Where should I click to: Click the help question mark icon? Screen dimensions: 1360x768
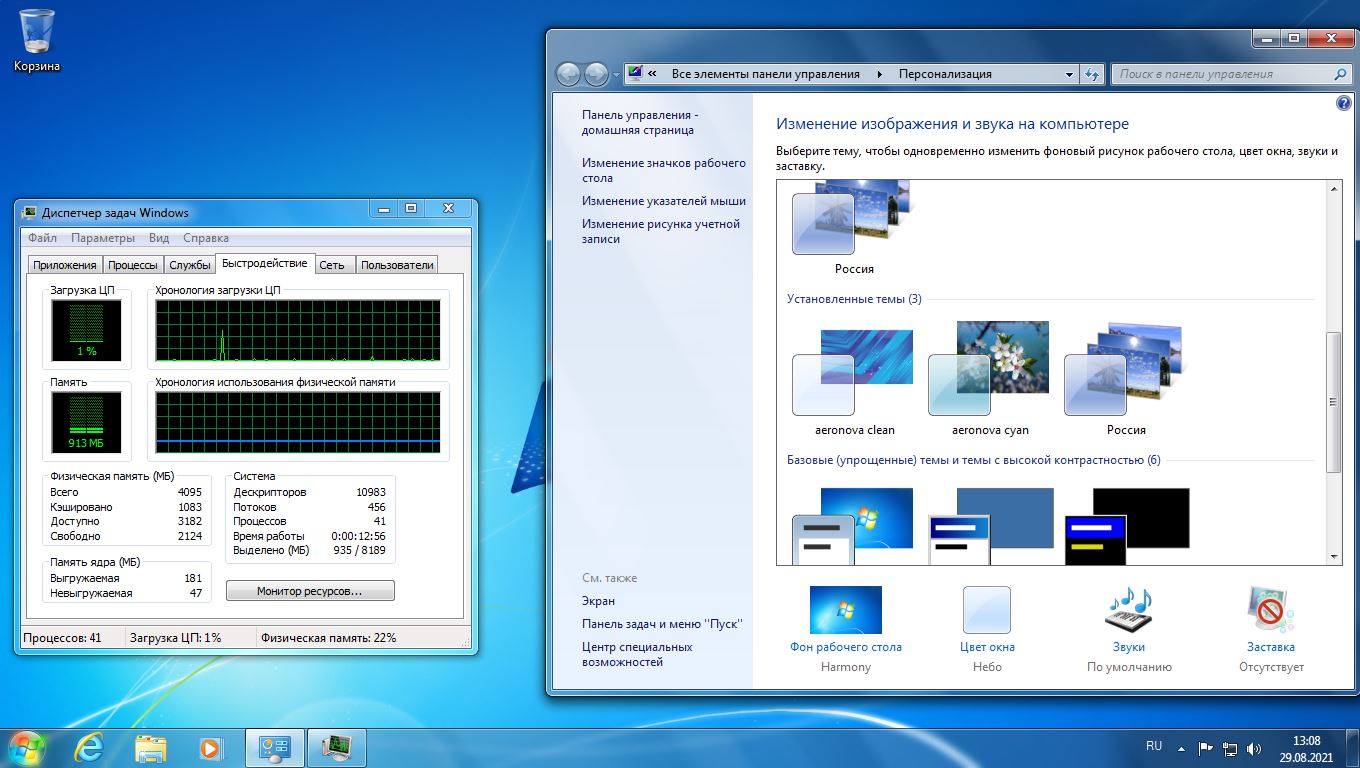click(x=1343, y=103)
